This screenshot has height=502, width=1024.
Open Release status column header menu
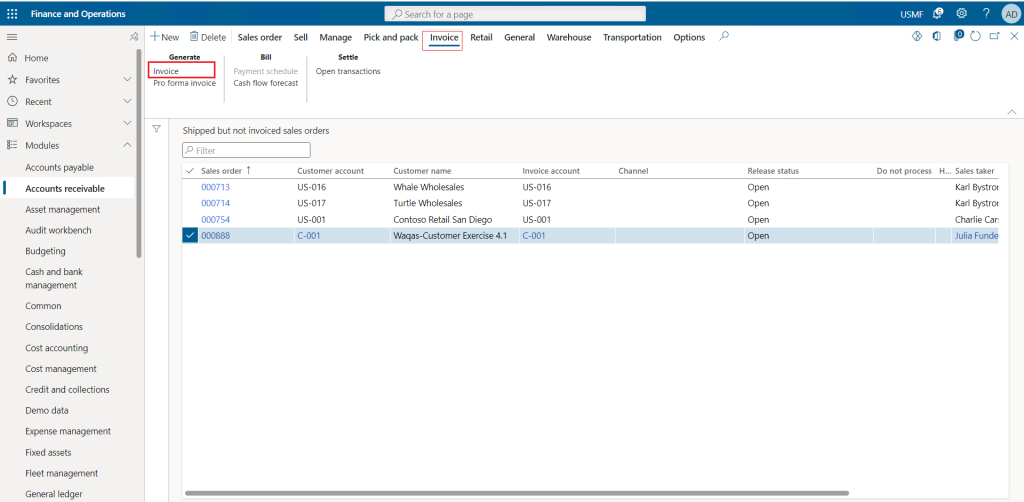(773, 170)
